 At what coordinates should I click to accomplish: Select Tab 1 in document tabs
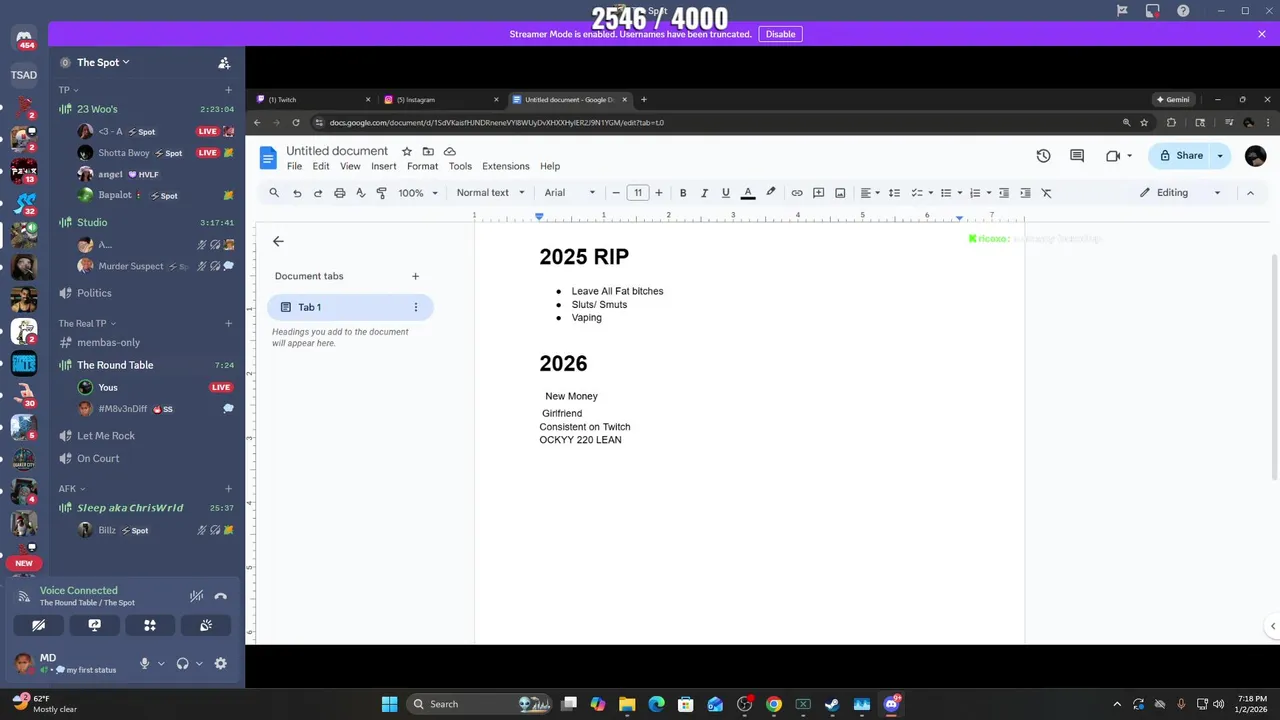pyautogui.click(x=349, y=307)
